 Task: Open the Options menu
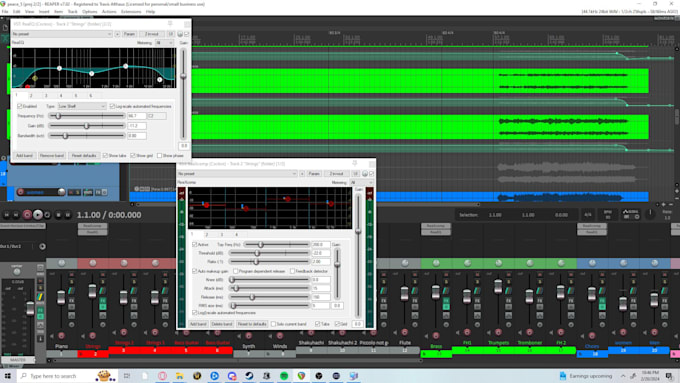(89, 12)
